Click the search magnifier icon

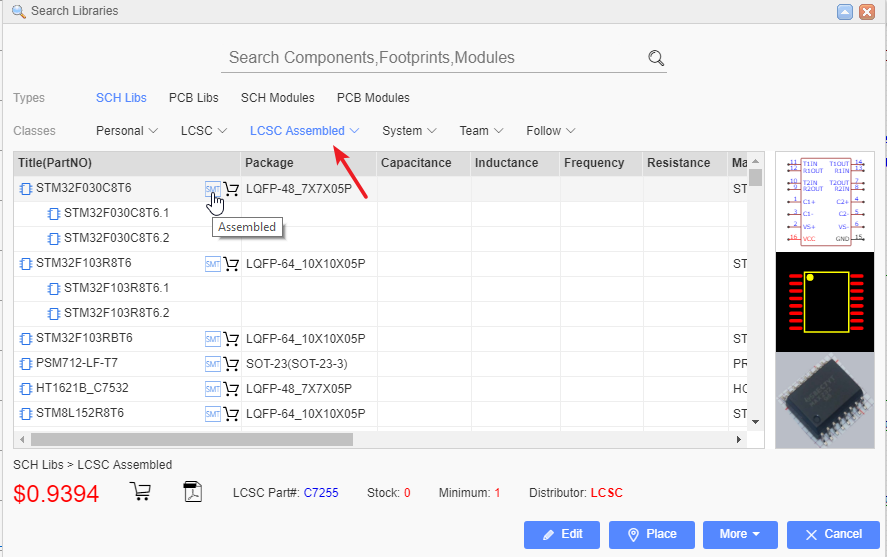[656, 58]
